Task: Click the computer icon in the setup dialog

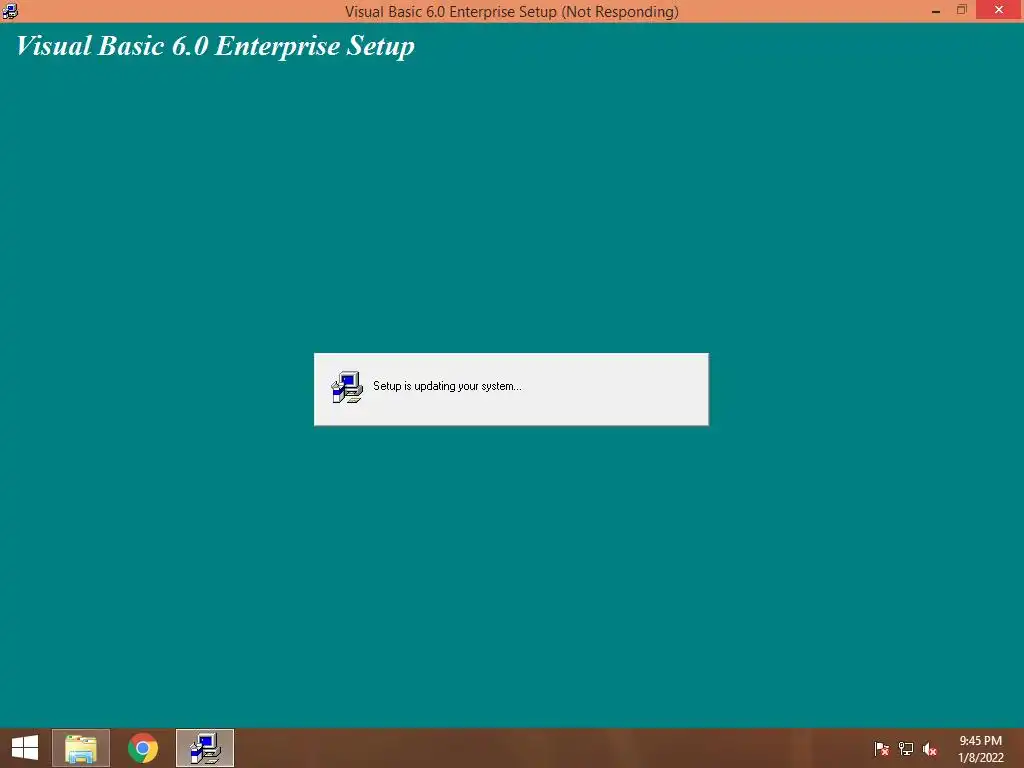Action: point(347,387)
